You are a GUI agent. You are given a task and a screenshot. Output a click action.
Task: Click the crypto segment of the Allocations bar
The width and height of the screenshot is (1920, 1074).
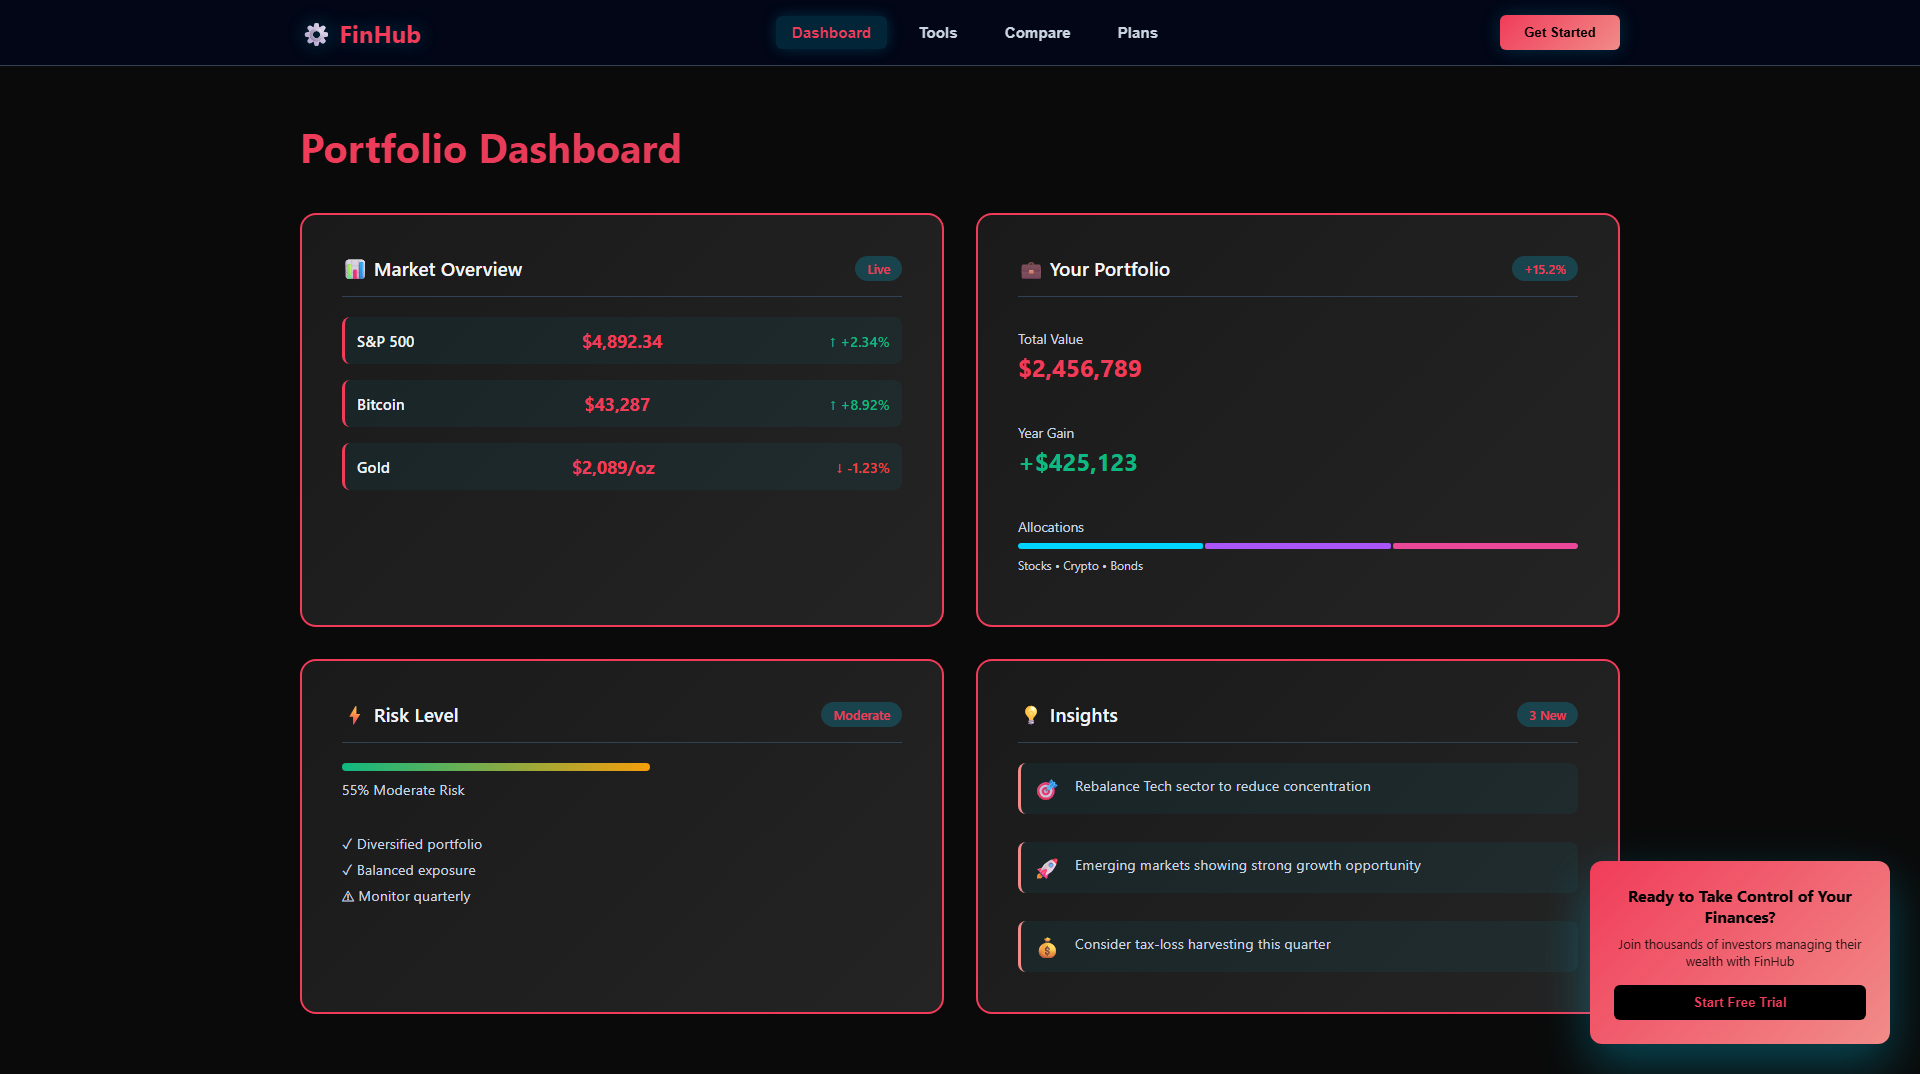click(x=1297, y=546)
